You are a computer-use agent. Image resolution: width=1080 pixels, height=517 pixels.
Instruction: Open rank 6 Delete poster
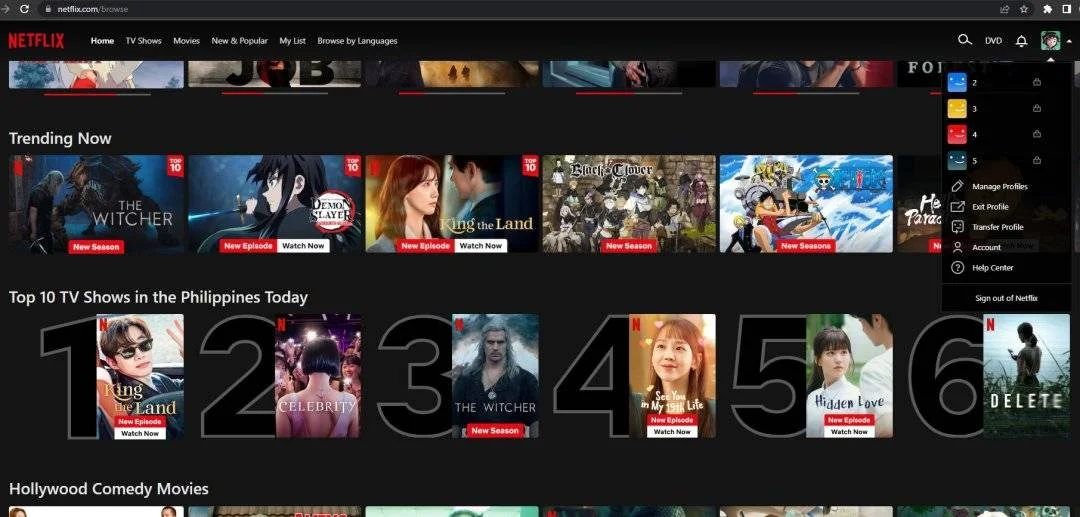[1026, 376]
